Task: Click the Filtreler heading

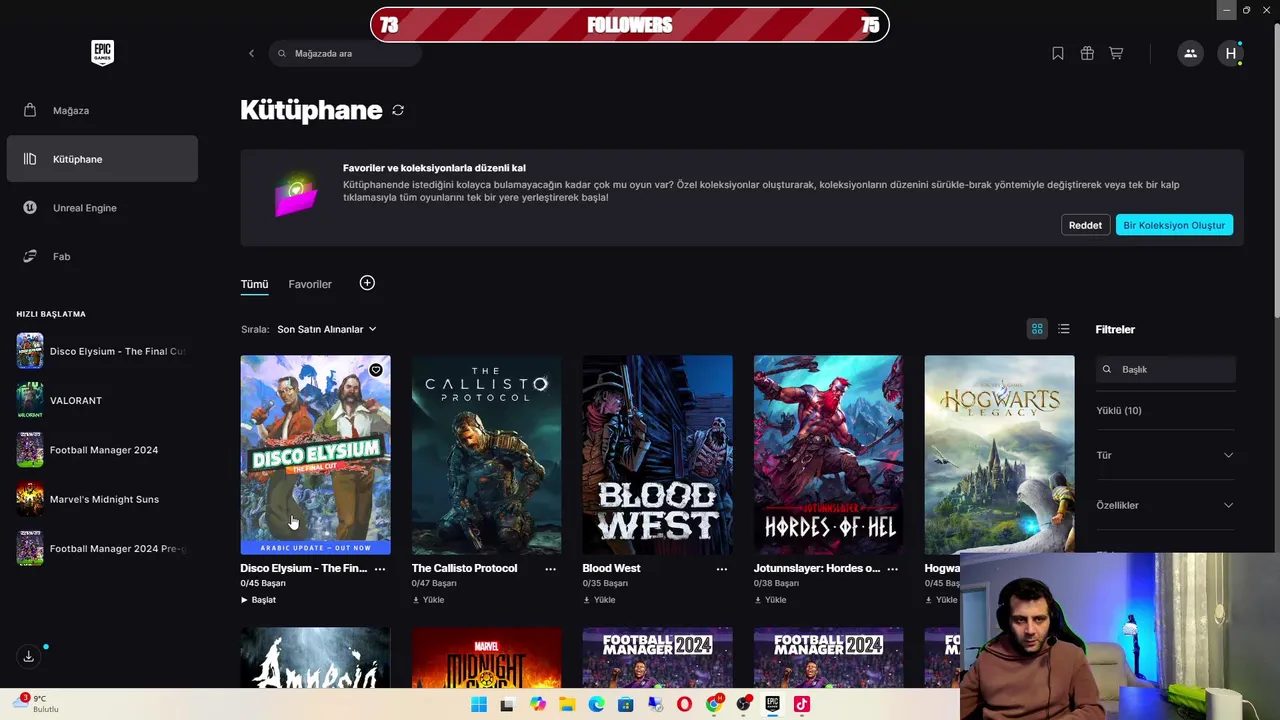Action: [x=1115, y=329]
